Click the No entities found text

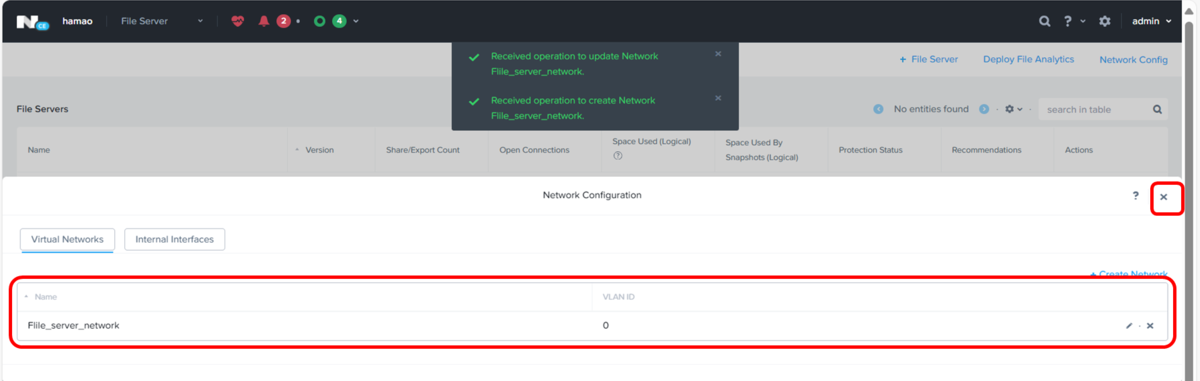click(x=931, y=109)
